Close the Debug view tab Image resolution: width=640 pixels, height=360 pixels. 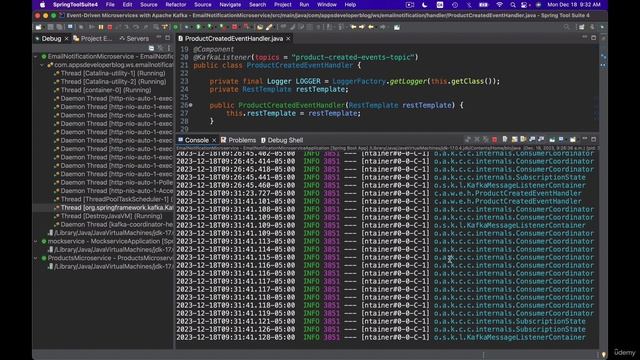point(66,38)
